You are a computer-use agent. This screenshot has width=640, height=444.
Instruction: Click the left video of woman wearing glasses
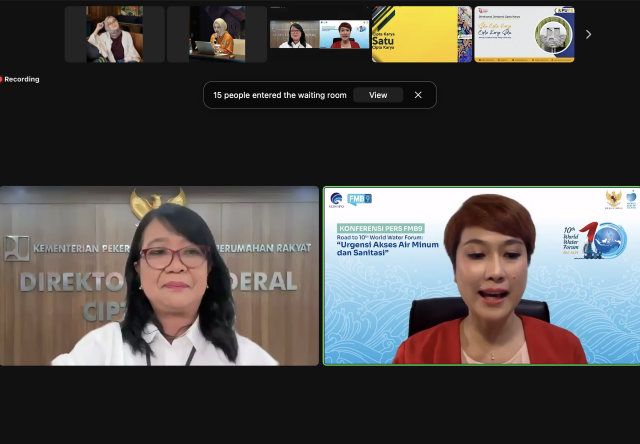point(160,276)
